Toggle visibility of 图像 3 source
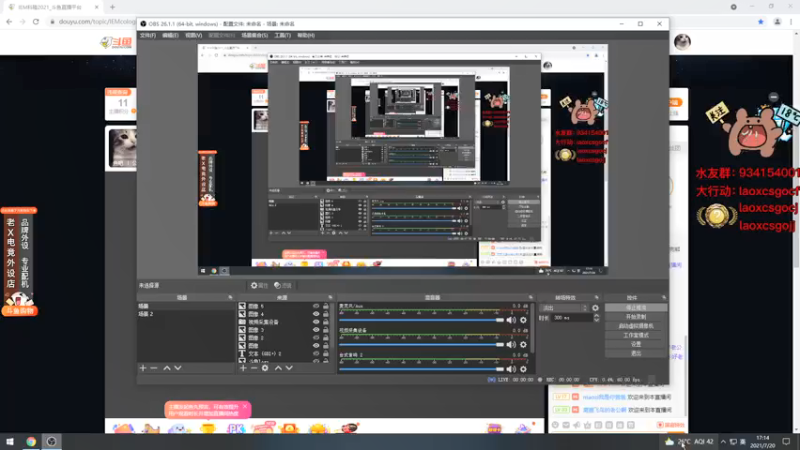Screen dimensions: 800x450 316,330
